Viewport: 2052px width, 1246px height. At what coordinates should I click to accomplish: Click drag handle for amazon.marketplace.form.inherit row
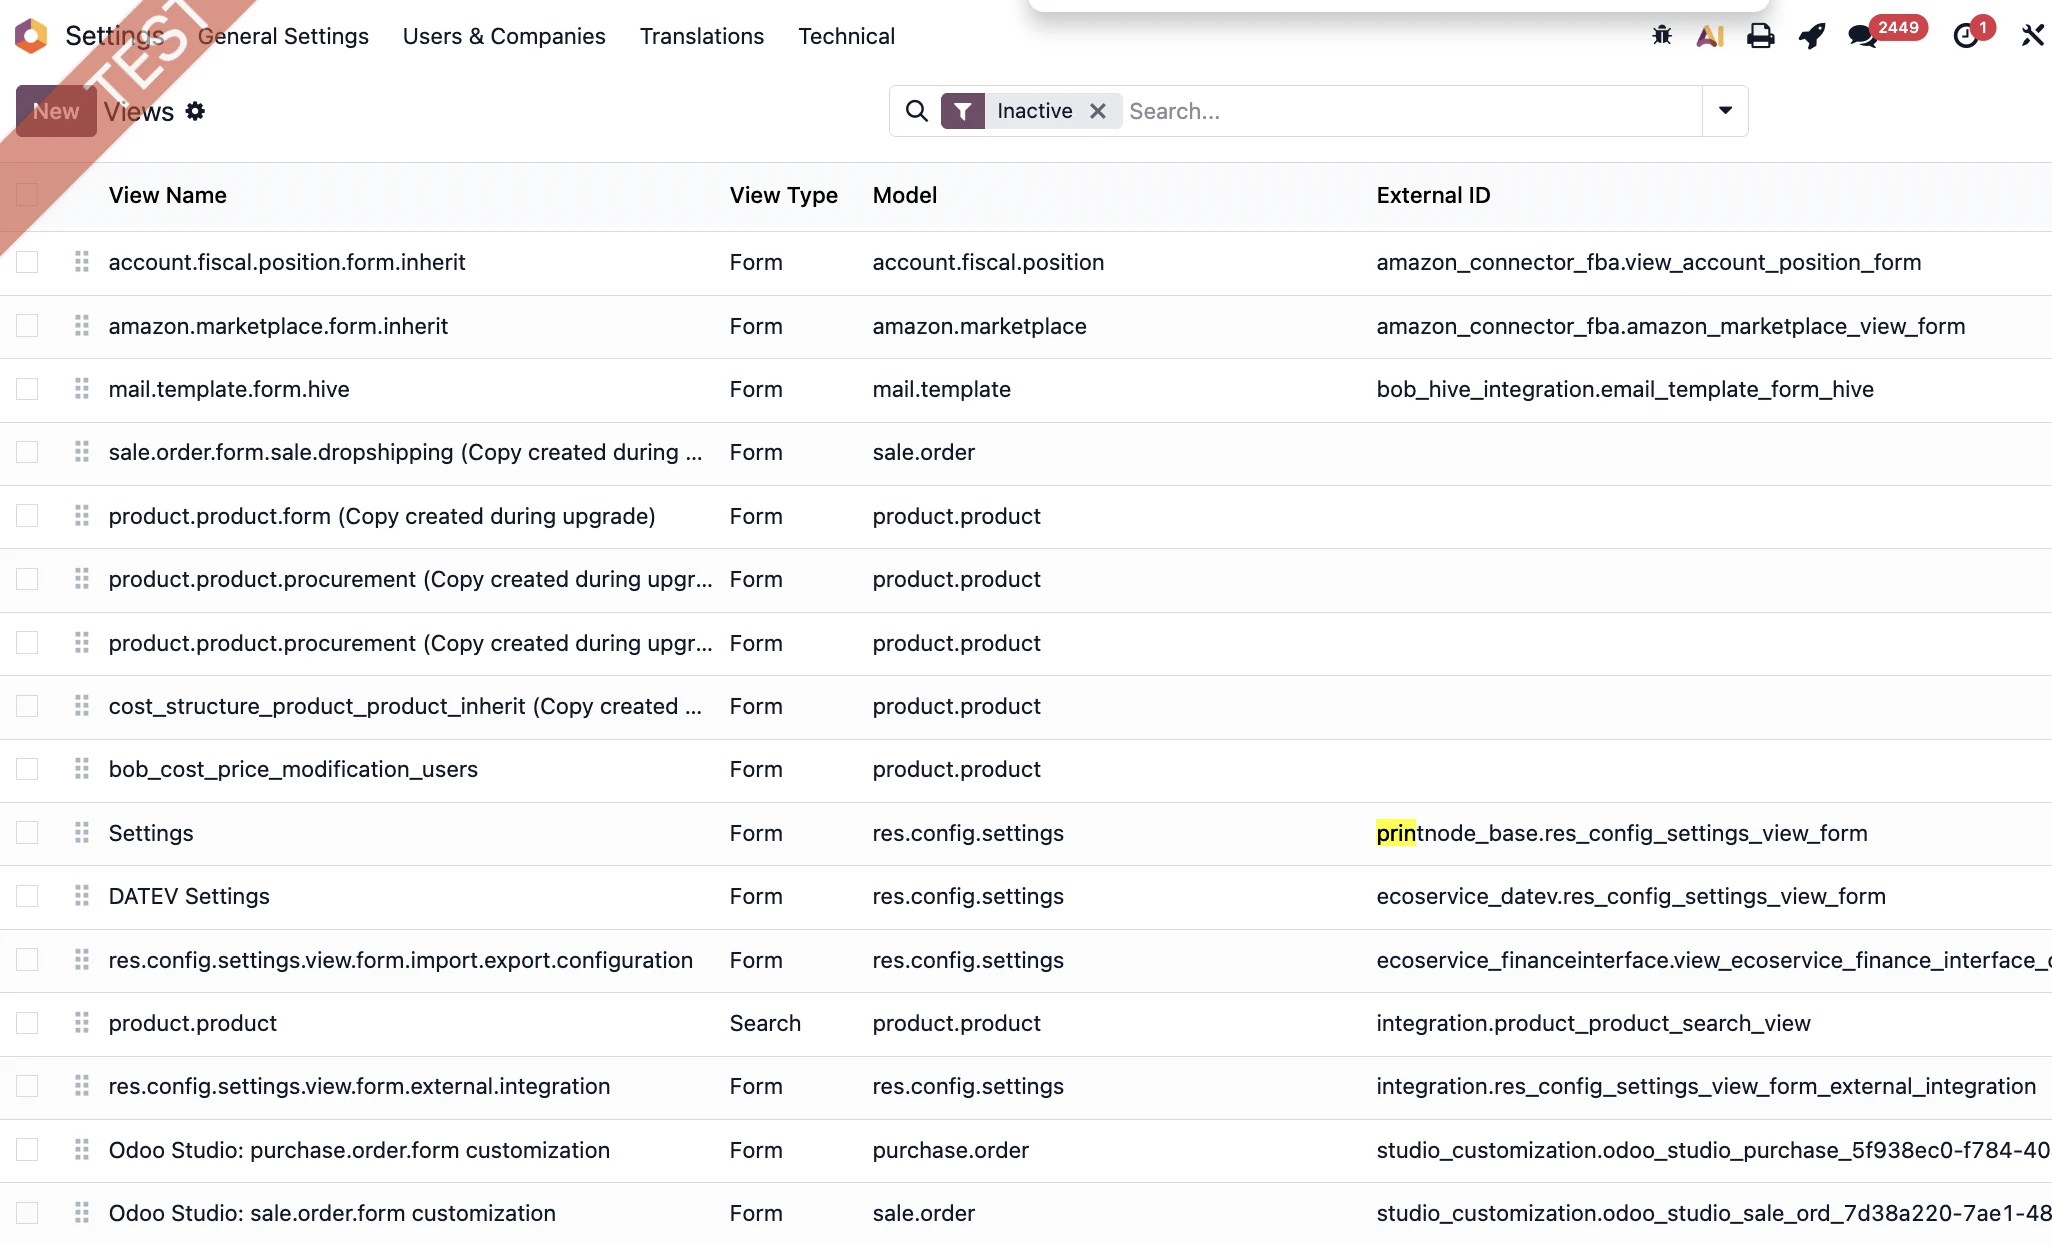tap(82, 326)
